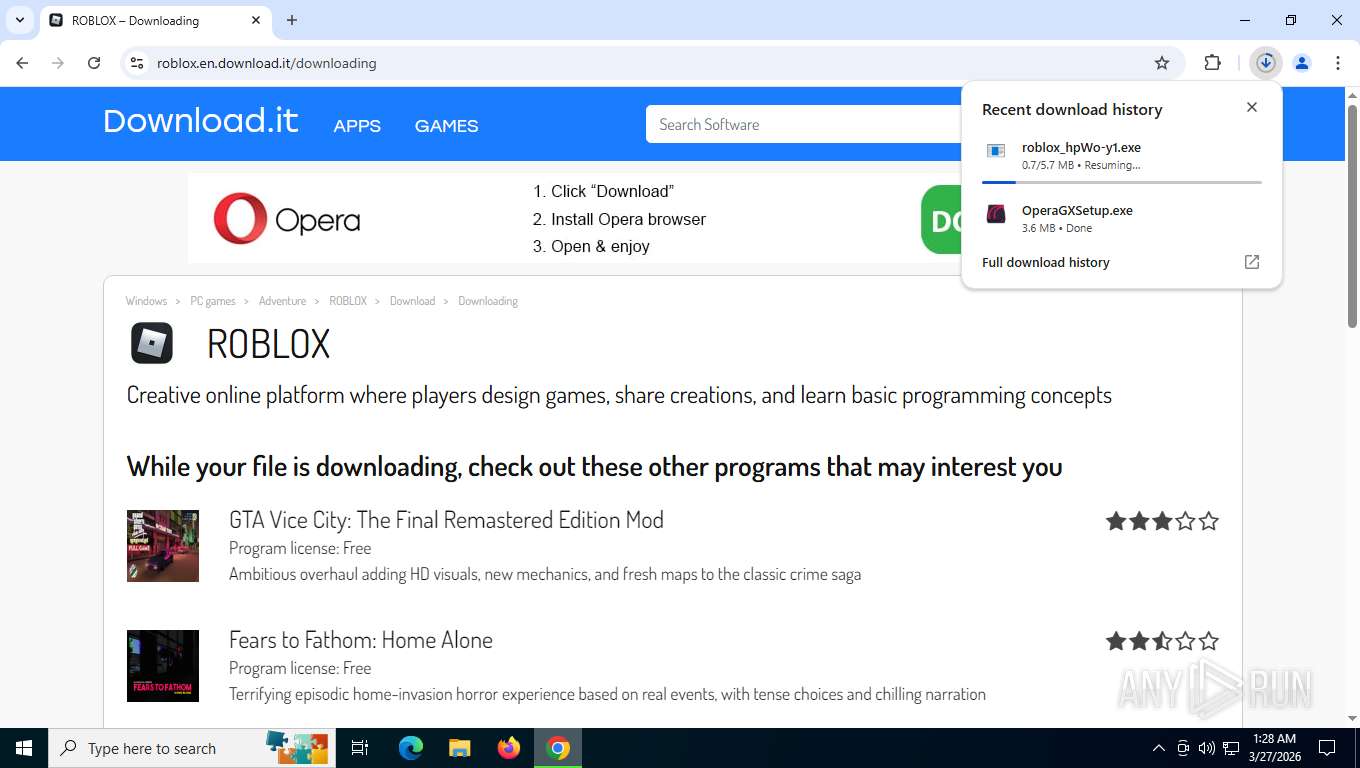Click the Download breadcrumb link
Screen dimensions: 1360x768
coord(412,301)
